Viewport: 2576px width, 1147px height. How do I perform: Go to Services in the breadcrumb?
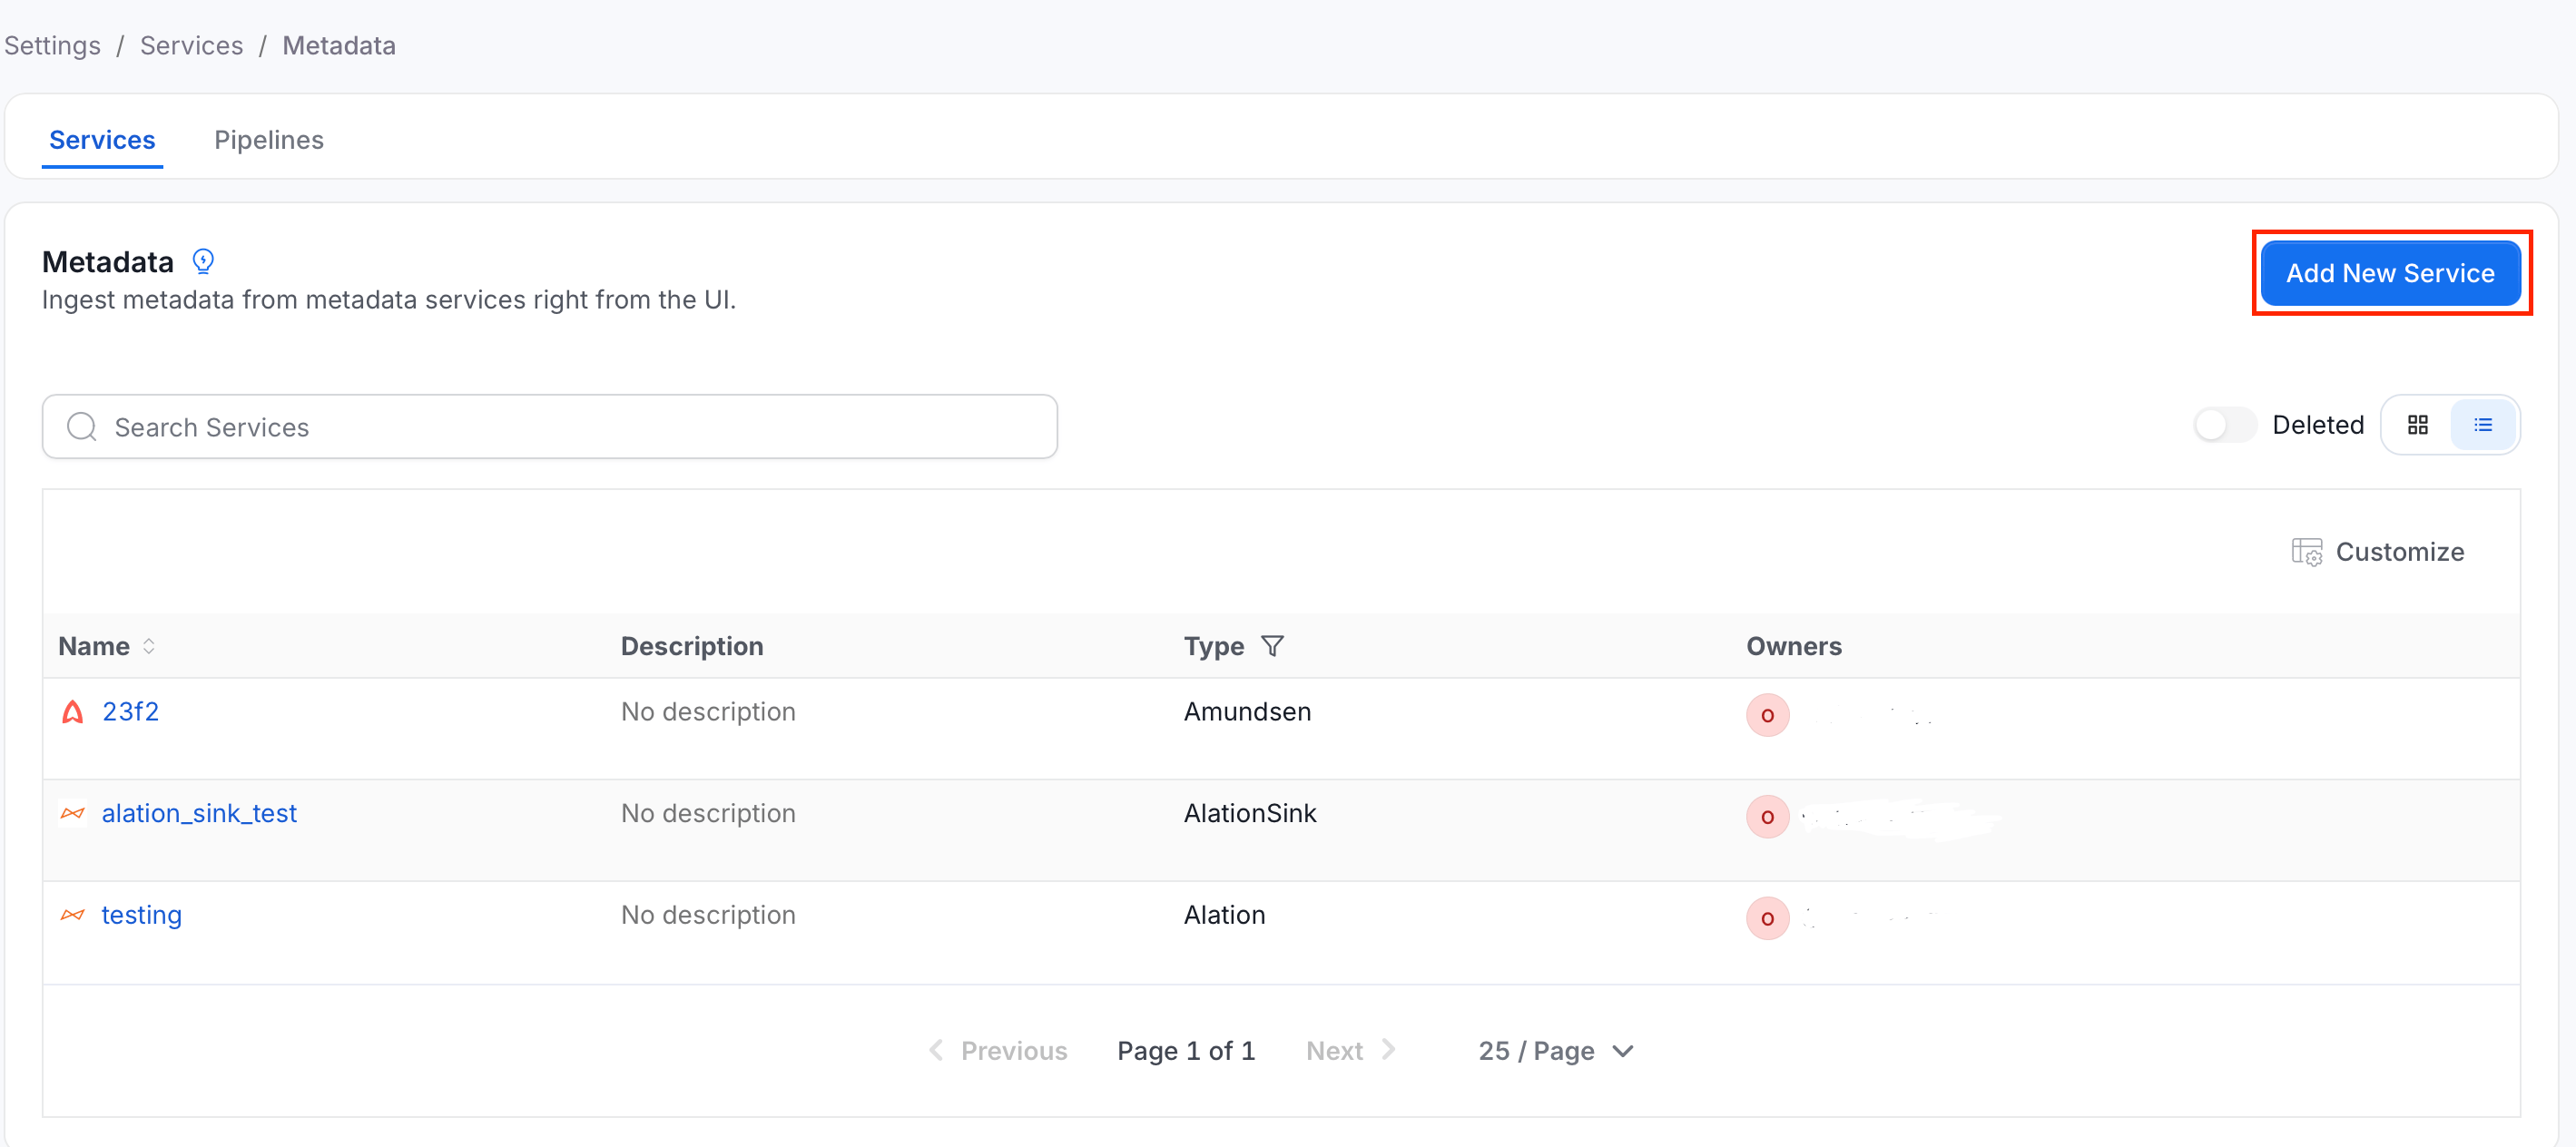click(x=191, y=45)
